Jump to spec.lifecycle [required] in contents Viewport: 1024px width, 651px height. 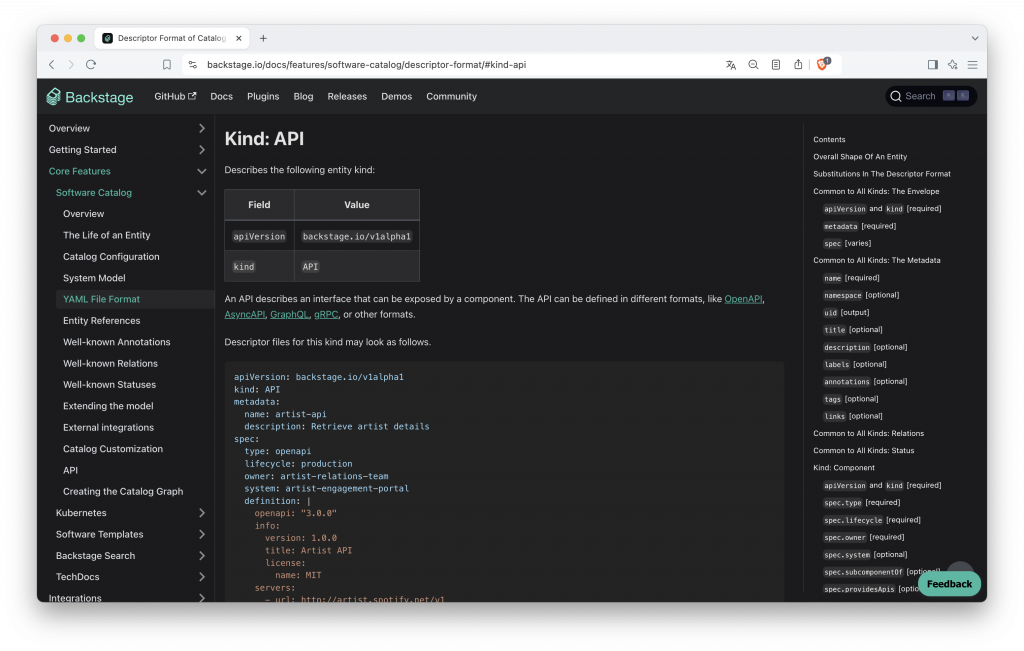pos(872,520)
